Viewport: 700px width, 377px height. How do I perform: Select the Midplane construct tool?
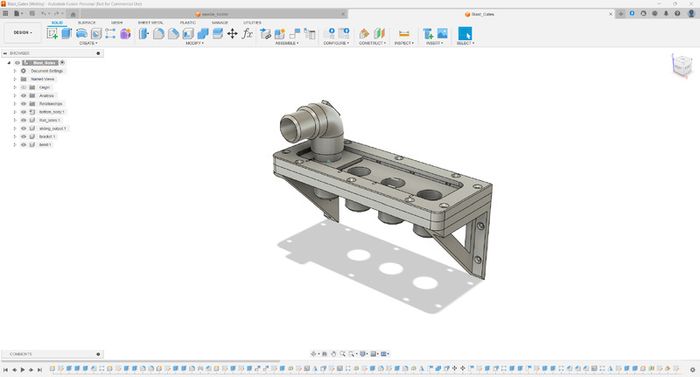[379, 34]
